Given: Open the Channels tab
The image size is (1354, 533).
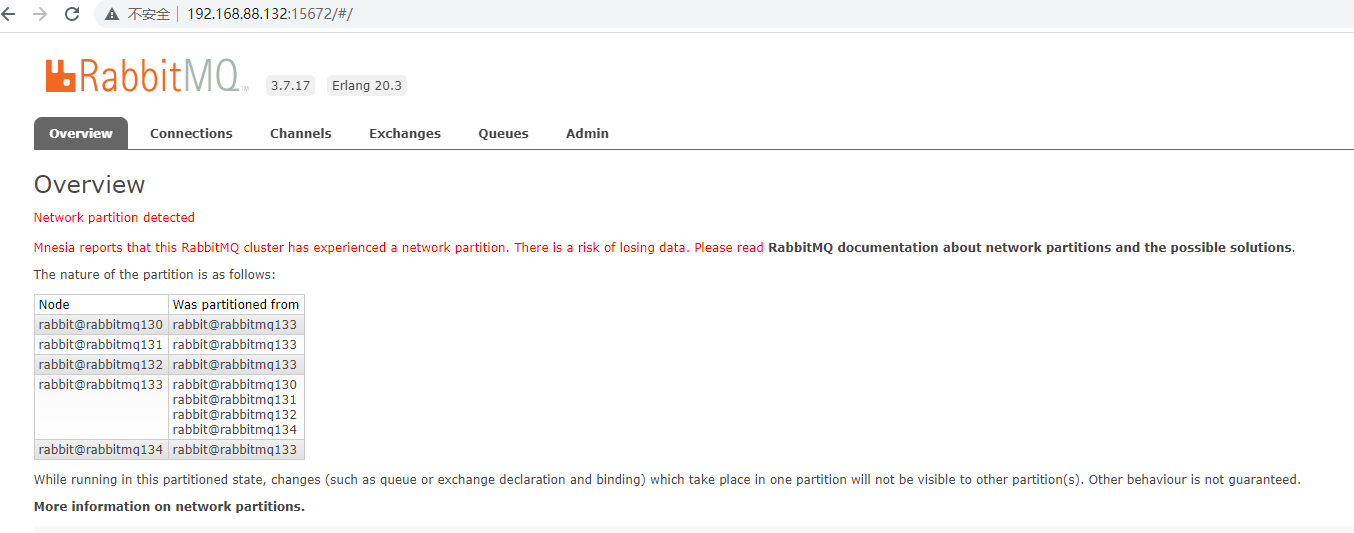Looking at the screenshot, I should tap(301, 133).
